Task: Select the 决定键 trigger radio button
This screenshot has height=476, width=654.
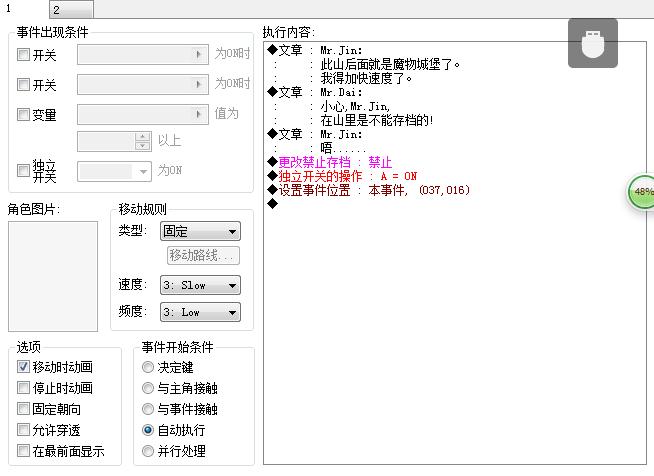Action: (148, 367)
